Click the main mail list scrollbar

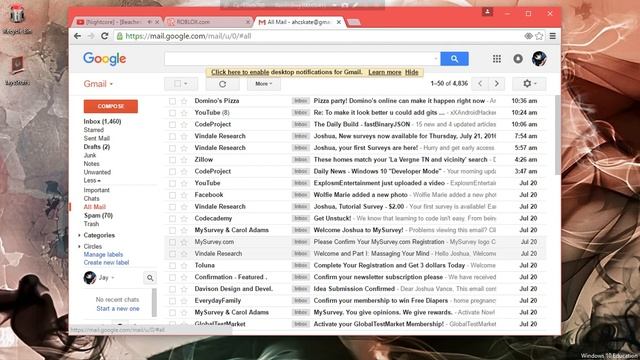pyautogui.click(x=558, y=135)
